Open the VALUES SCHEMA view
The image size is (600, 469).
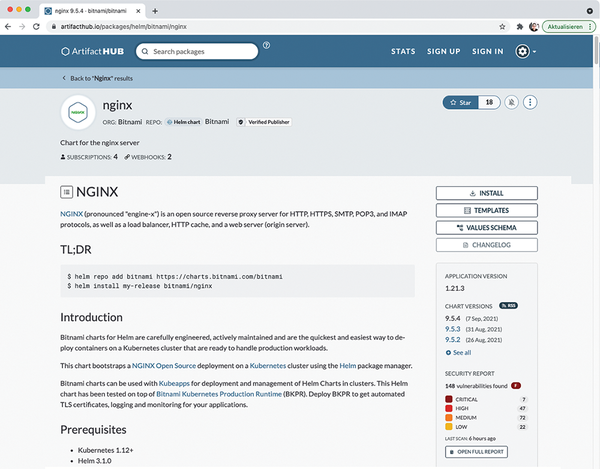(x=486, y=228)
